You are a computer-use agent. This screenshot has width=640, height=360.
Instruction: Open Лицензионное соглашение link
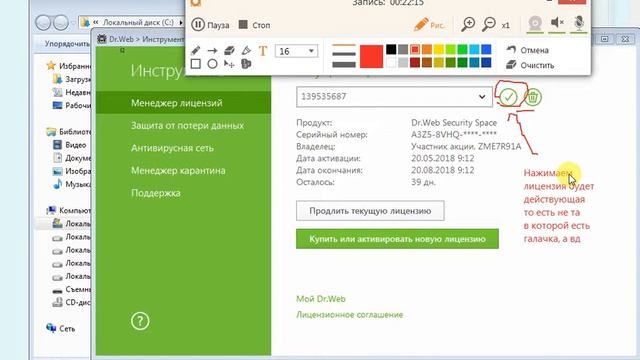[x=349, y=315]
